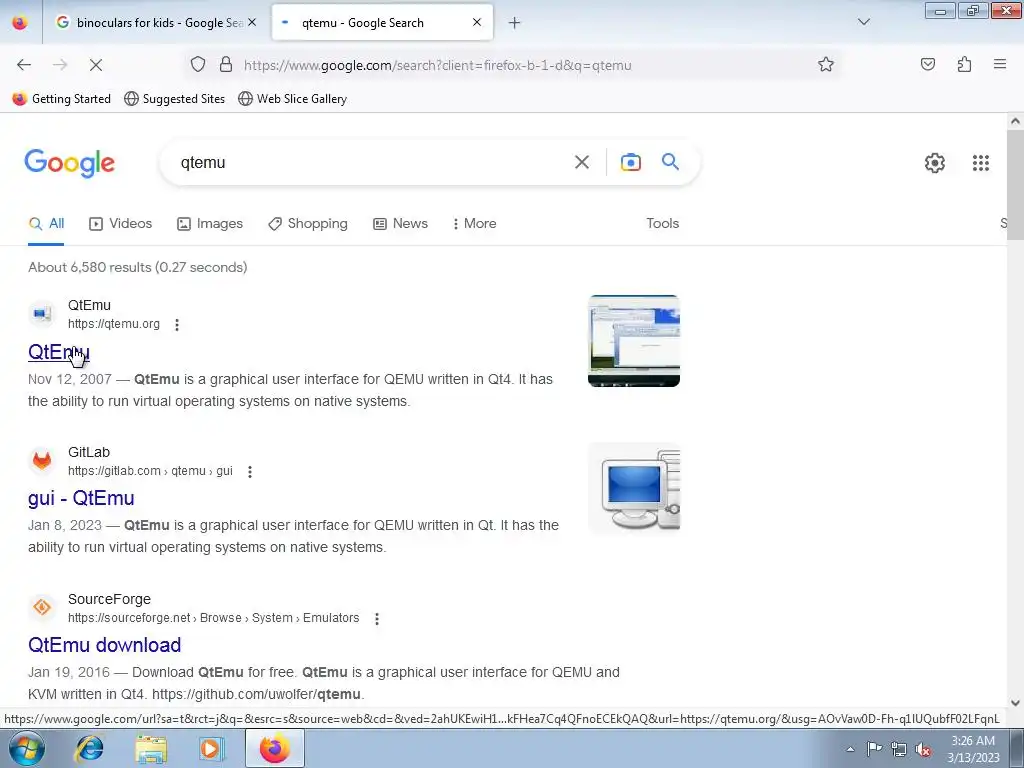Open the network tray icon
The height and width of the screenshot is (768, 1024).
(x=899, y=749)
